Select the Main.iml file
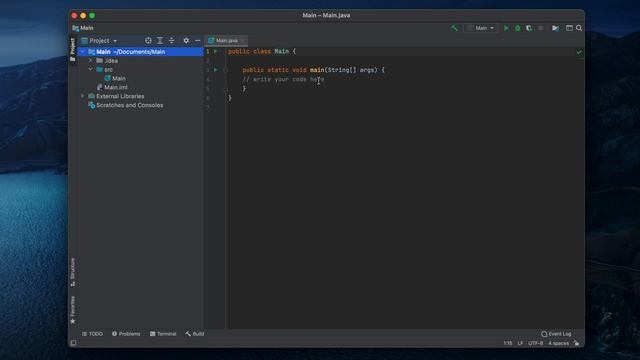 140,87
